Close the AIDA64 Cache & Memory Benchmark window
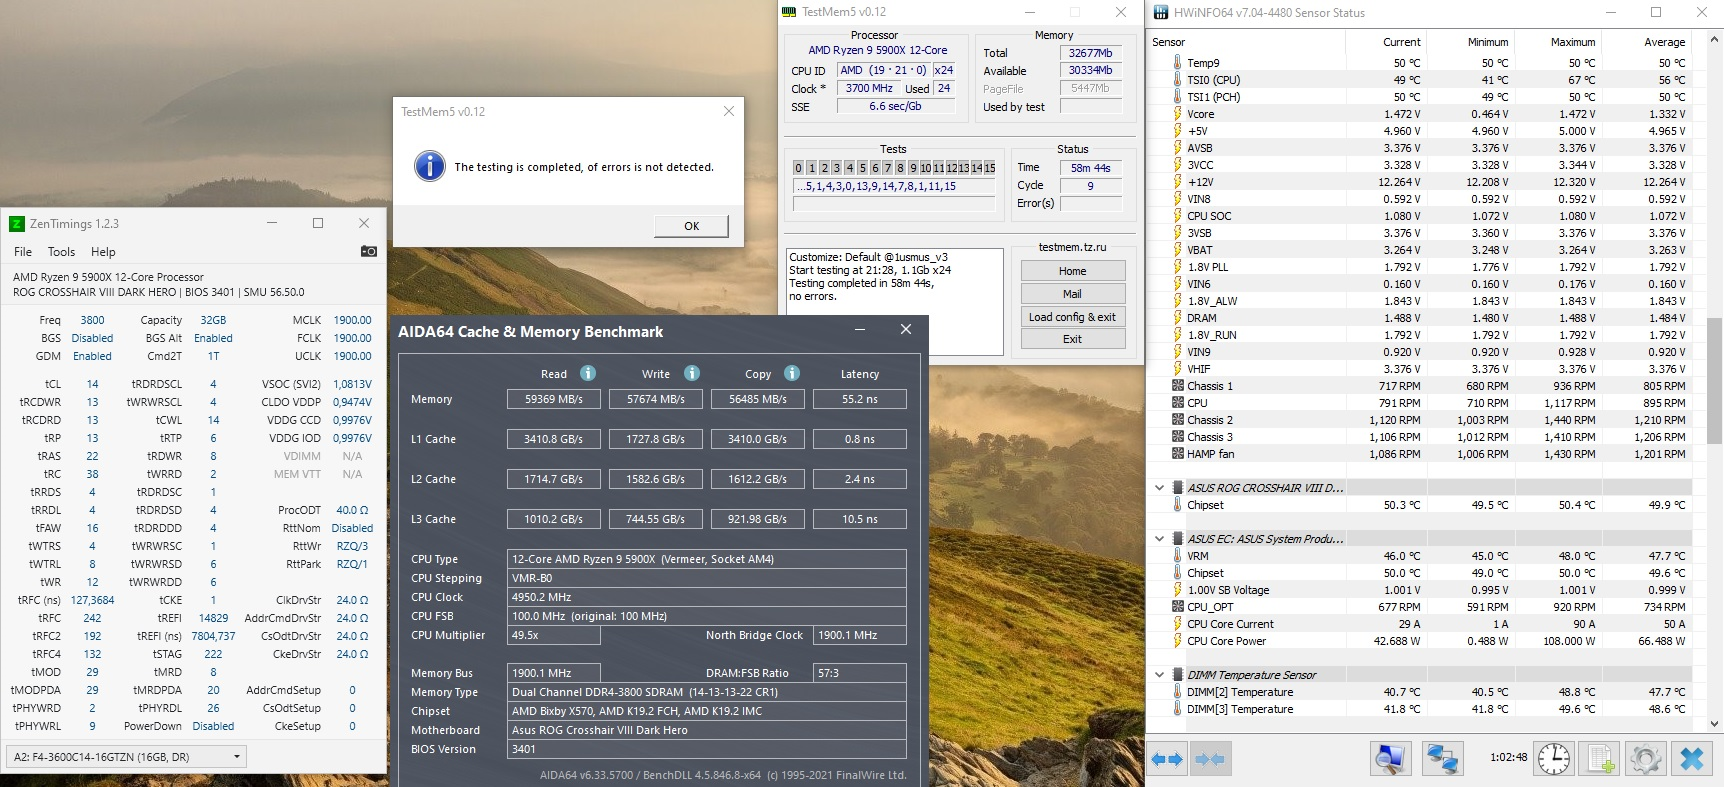 906,330
